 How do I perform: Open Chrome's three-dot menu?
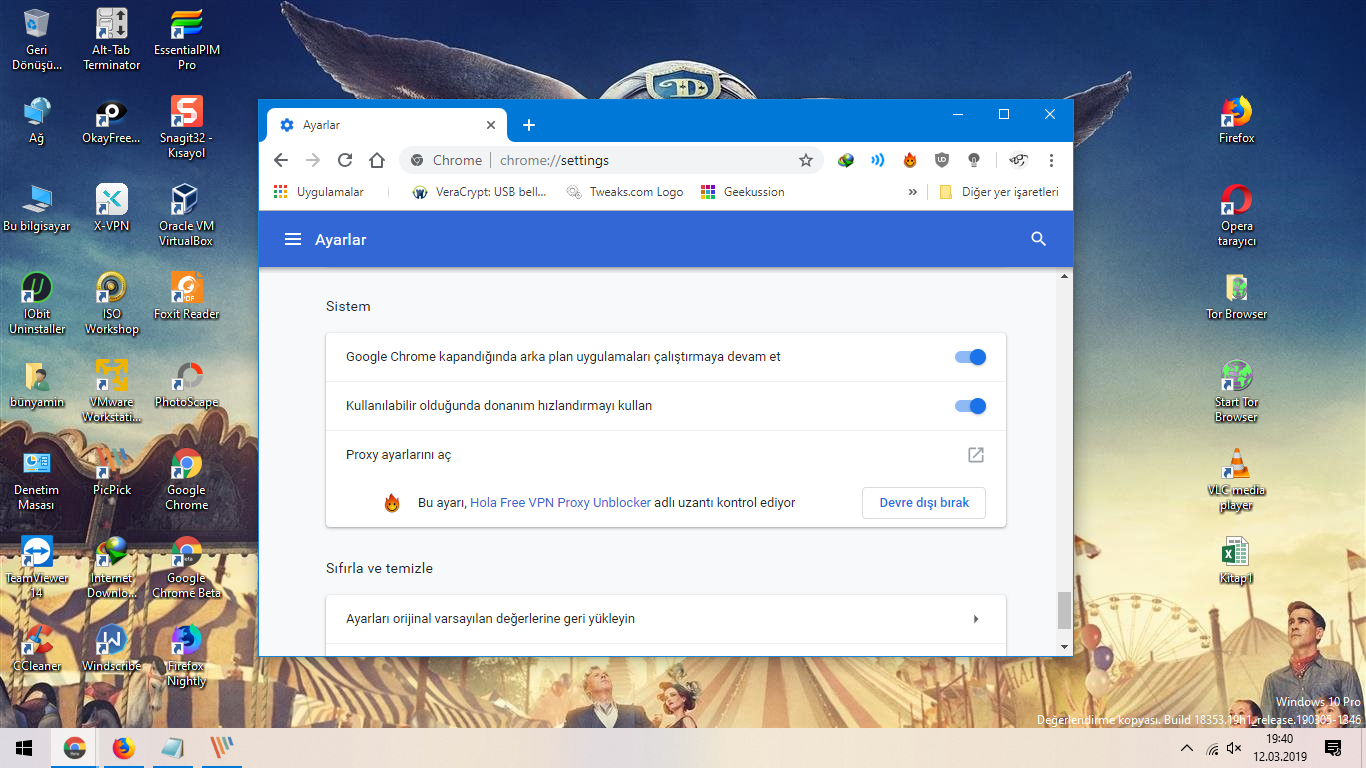coord(1051,160)
